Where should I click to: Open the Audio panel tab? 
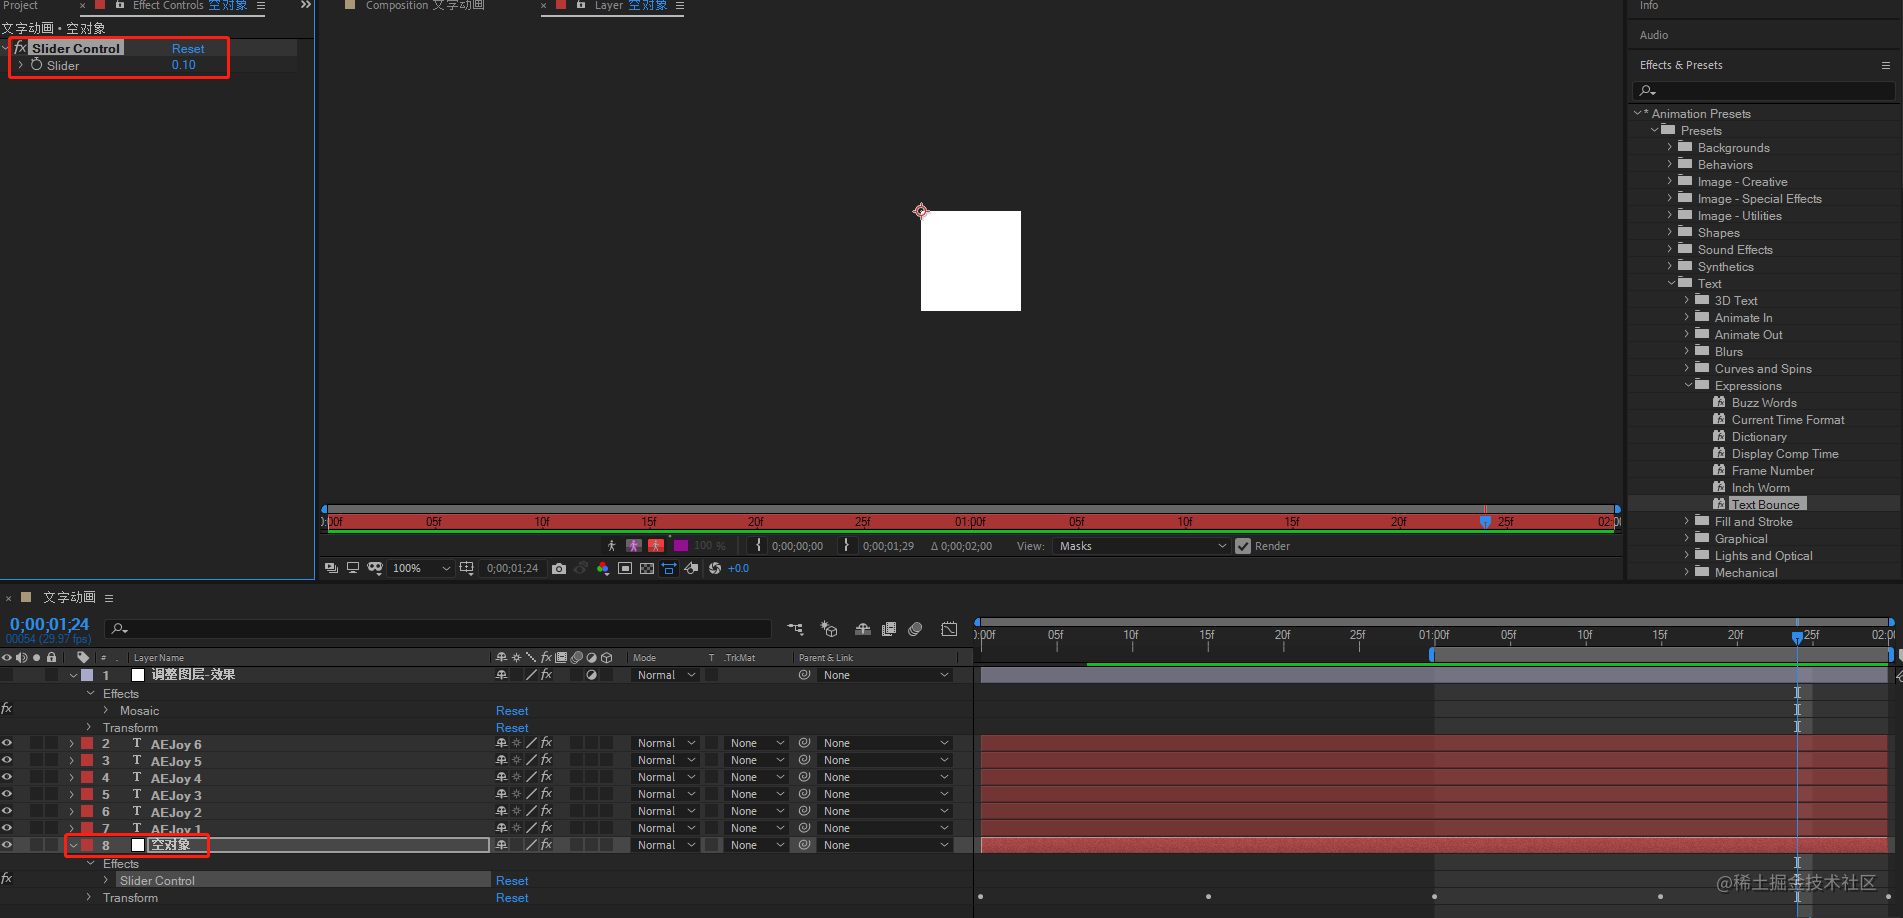[1654, 35]
